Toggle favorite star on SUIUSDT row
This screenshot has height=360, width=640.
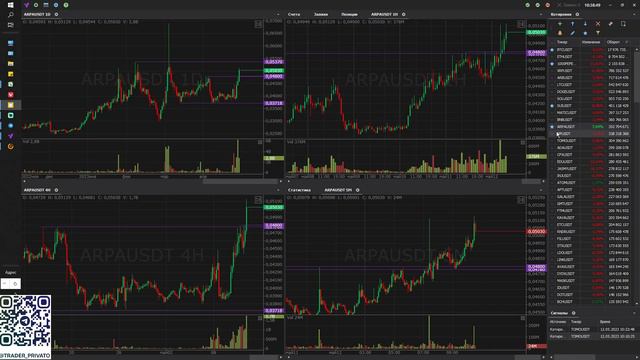coord(552,106)
